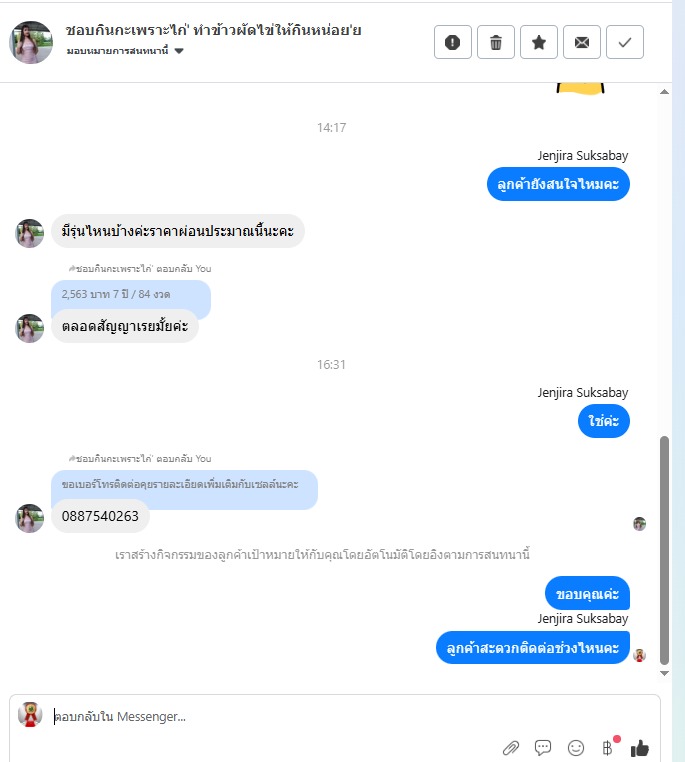Image resolution: width=685 pixels, height=762 pixels.
Task: Open the customer's profile picture in the header
Action: [31, 42]
